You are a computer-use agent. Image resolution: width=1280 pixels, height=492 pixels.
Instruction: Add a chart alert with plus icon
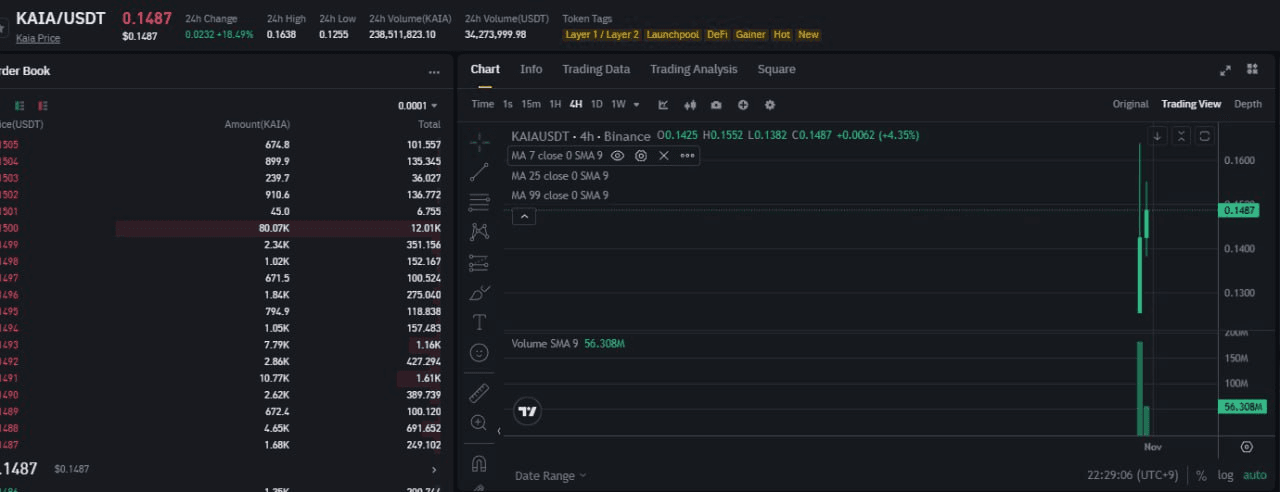743,105
